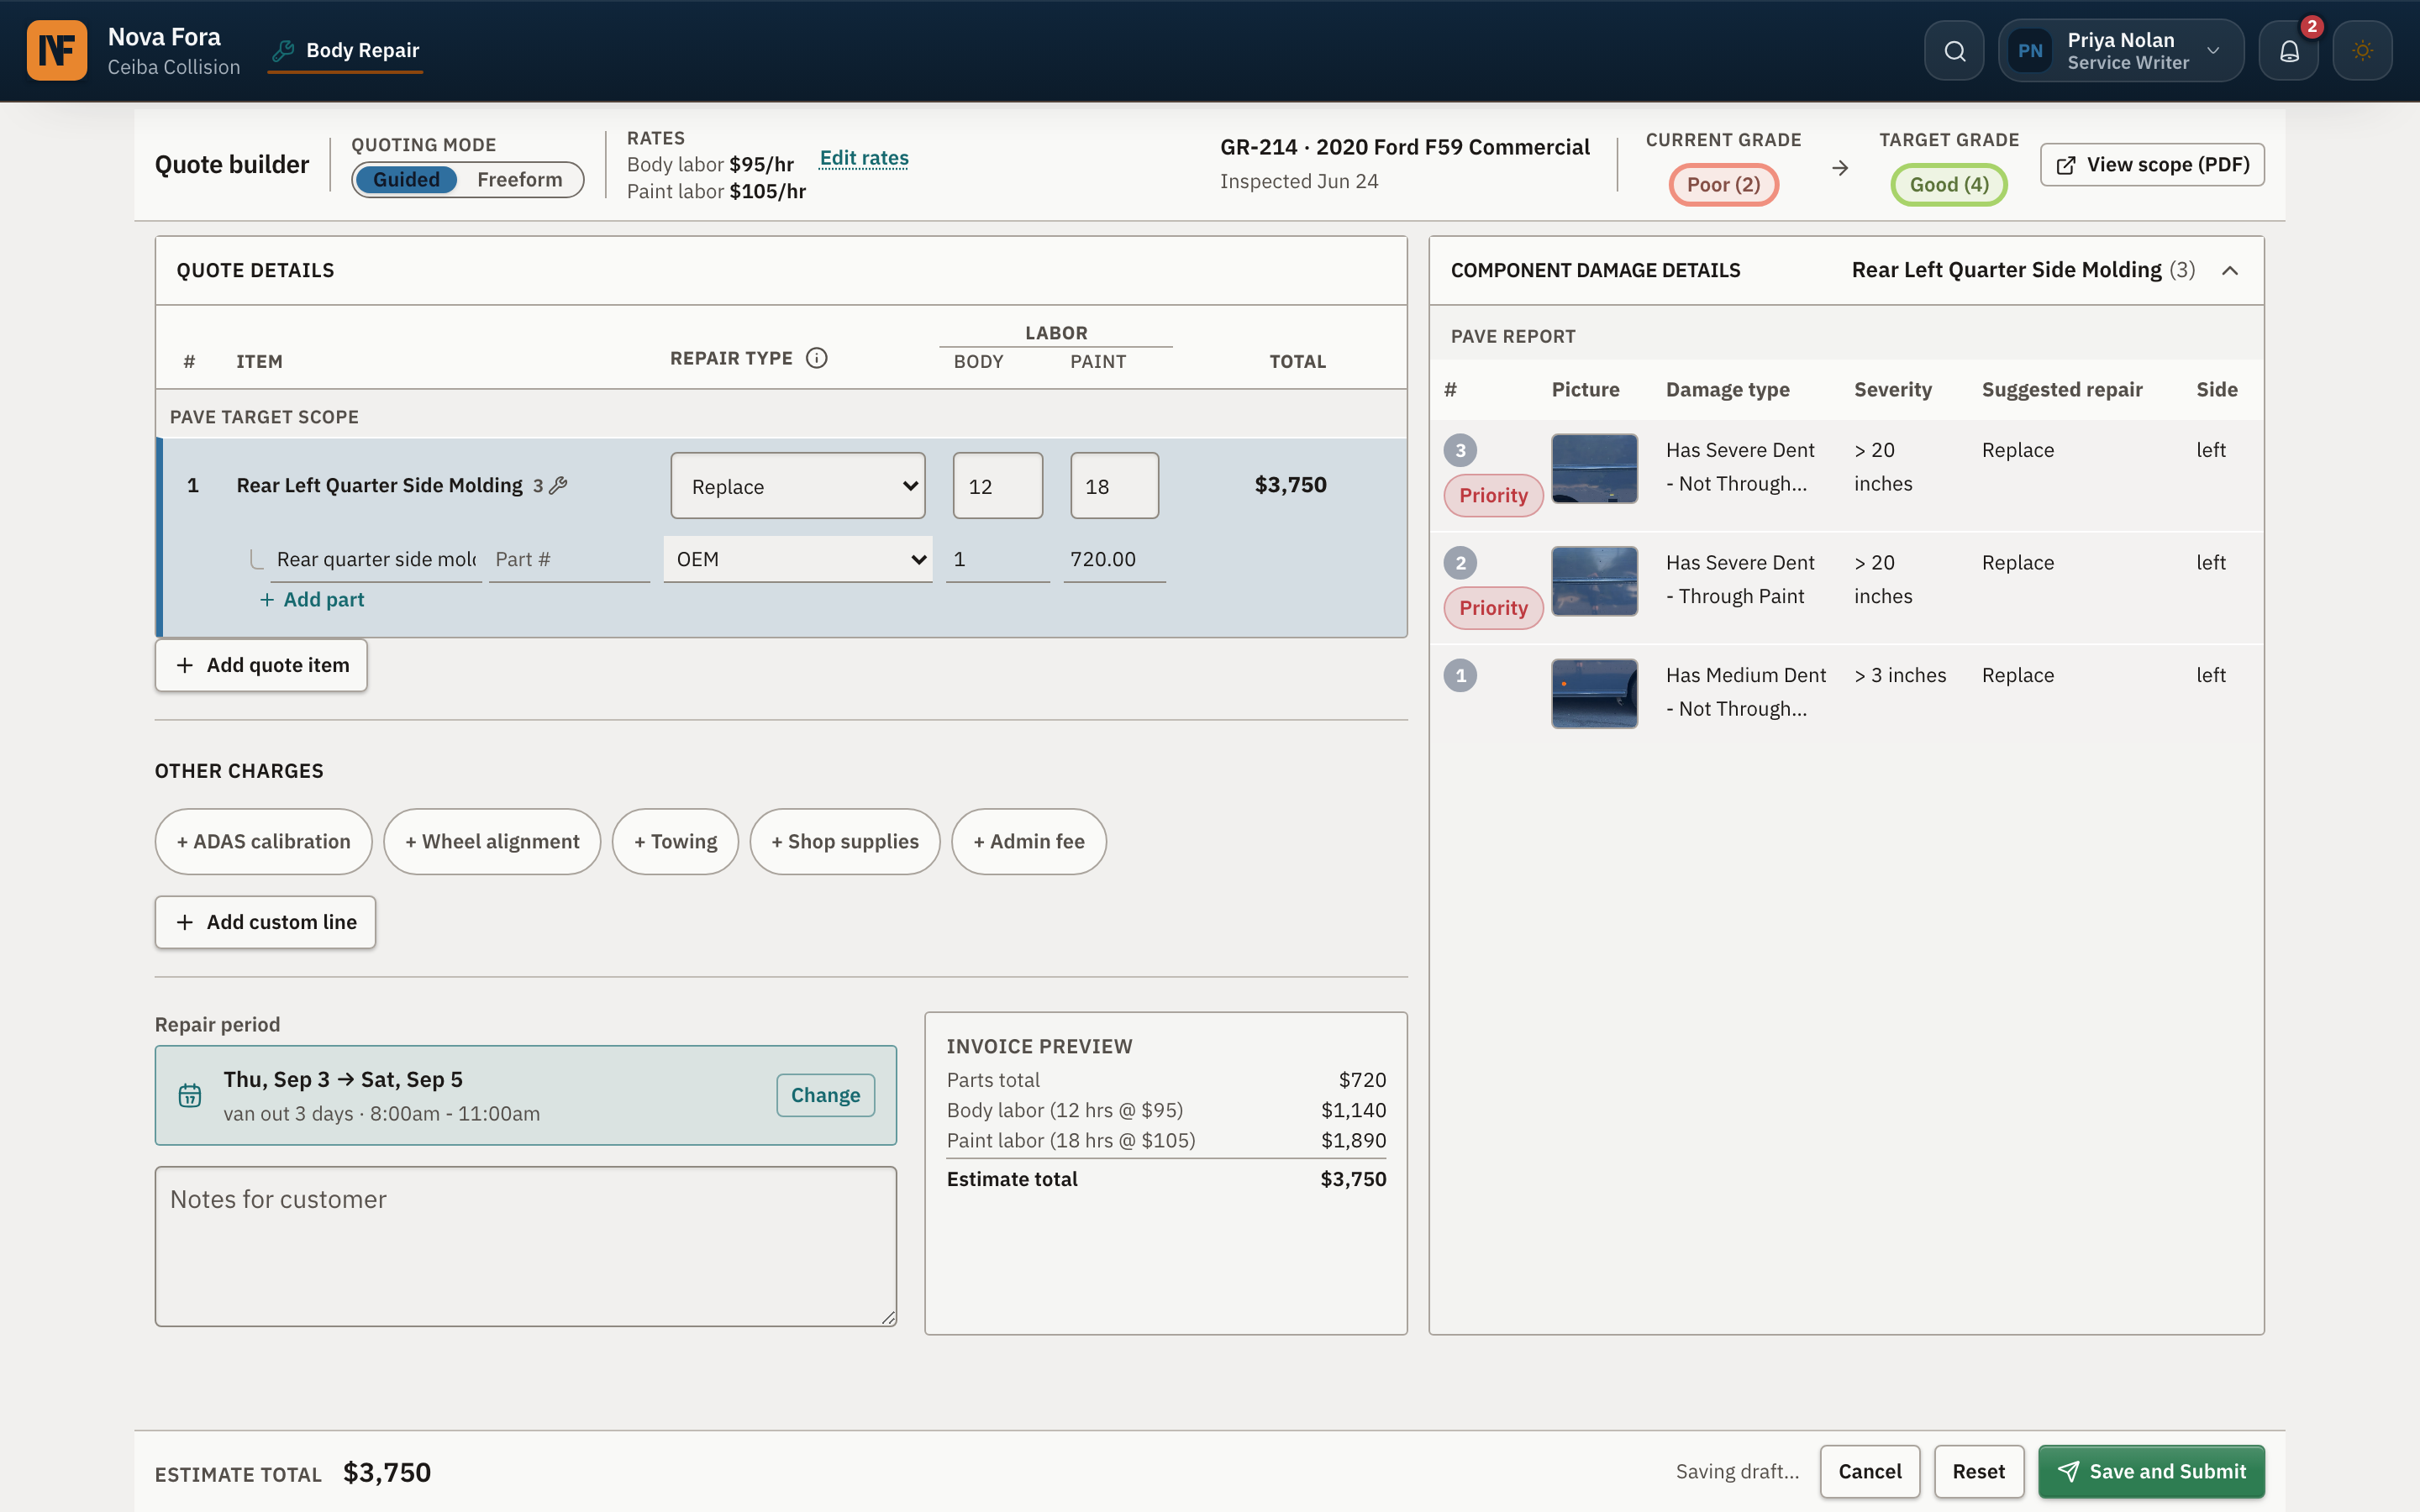Toggle light theme sun icon
Screen dimensions: 2420x1512
tap(2362, 51)
